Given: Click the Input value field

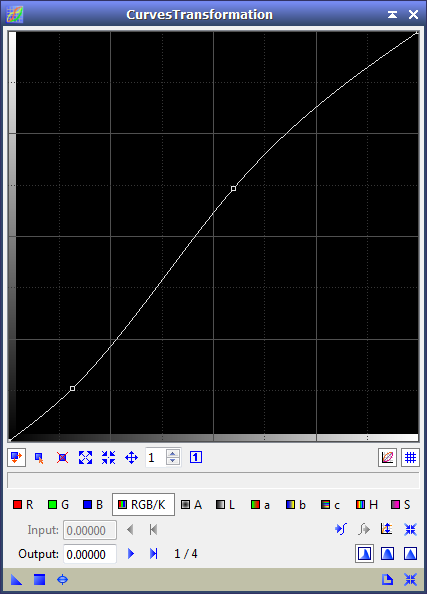Looking at the screenshot, I should pyautogui.click(x=90, y=530).
